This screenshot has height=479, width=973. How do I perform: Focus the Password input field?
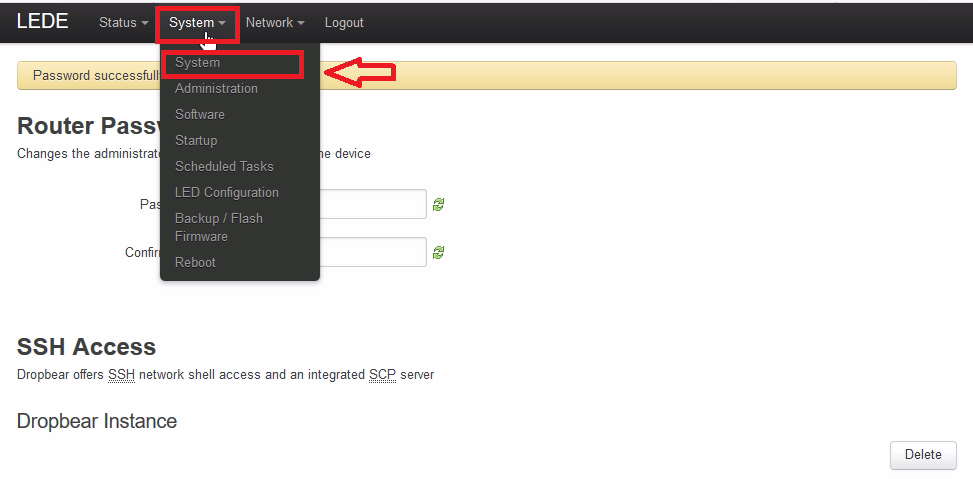[373, 204]
